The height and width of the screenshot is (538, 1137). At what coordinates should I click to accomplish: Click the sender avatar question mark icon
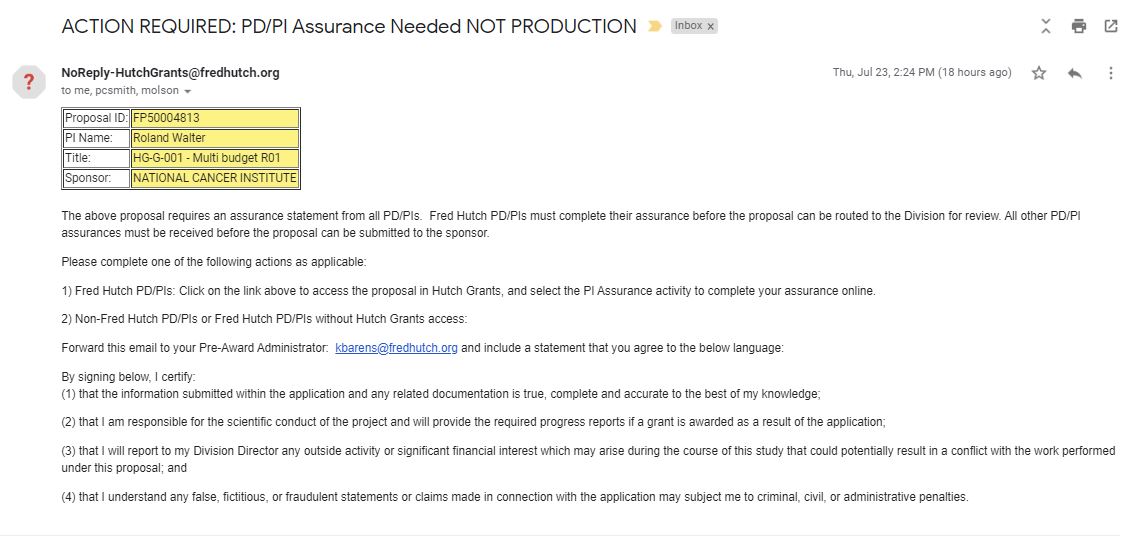click(29, 81)
